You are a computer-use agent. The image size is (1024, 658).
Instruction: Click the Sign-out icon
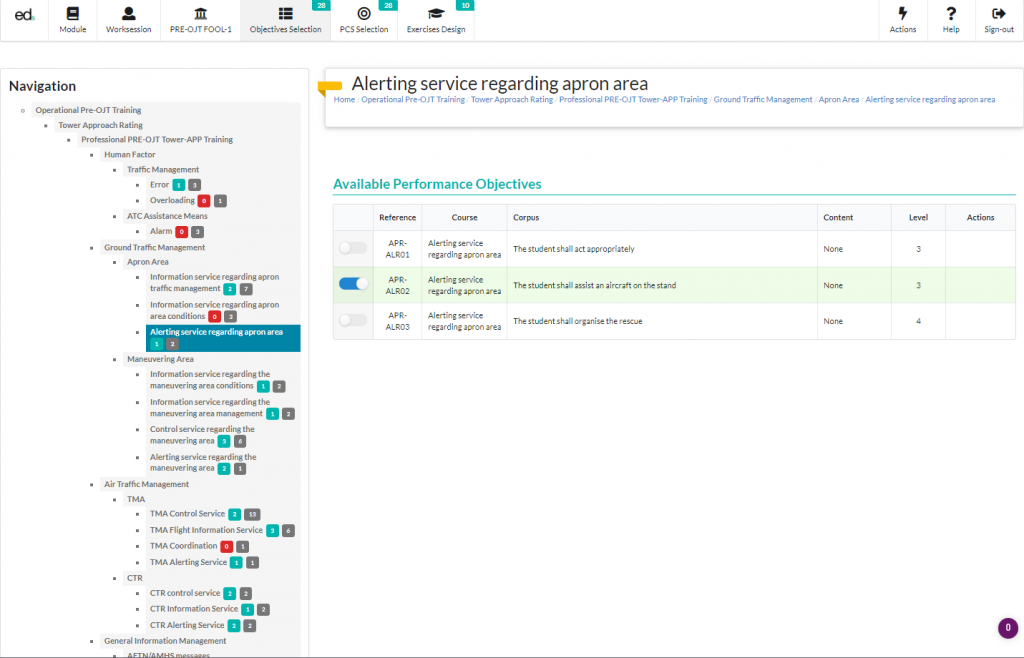999,14
